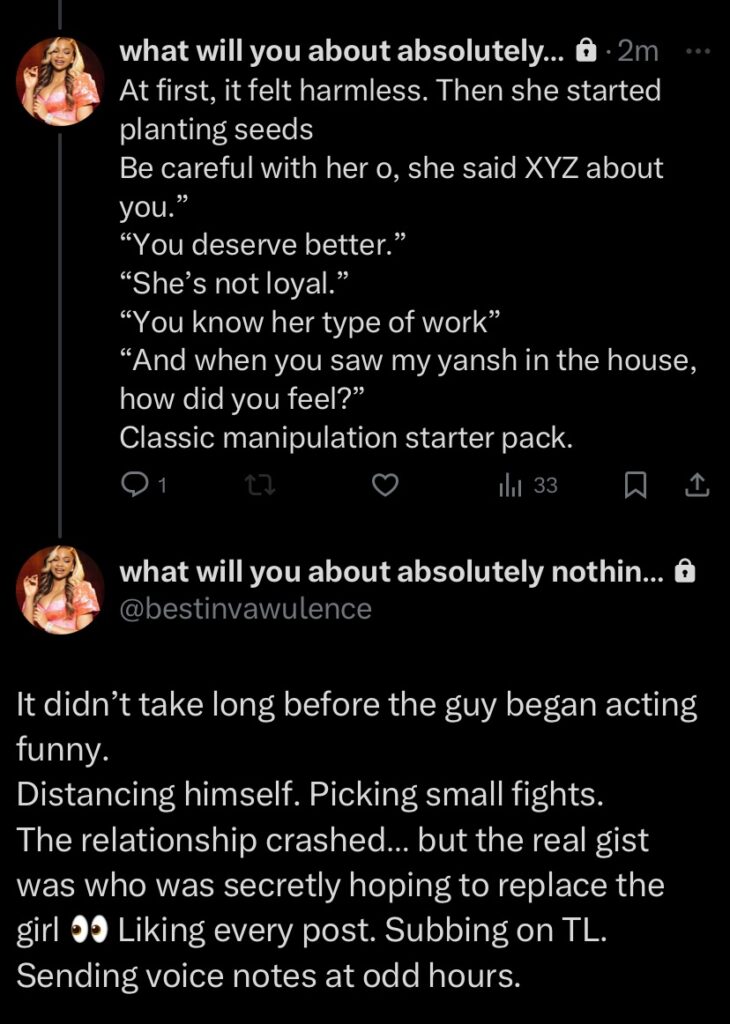
Task: Tap the @bestinvawulence handle
Action: click(245, 608)
